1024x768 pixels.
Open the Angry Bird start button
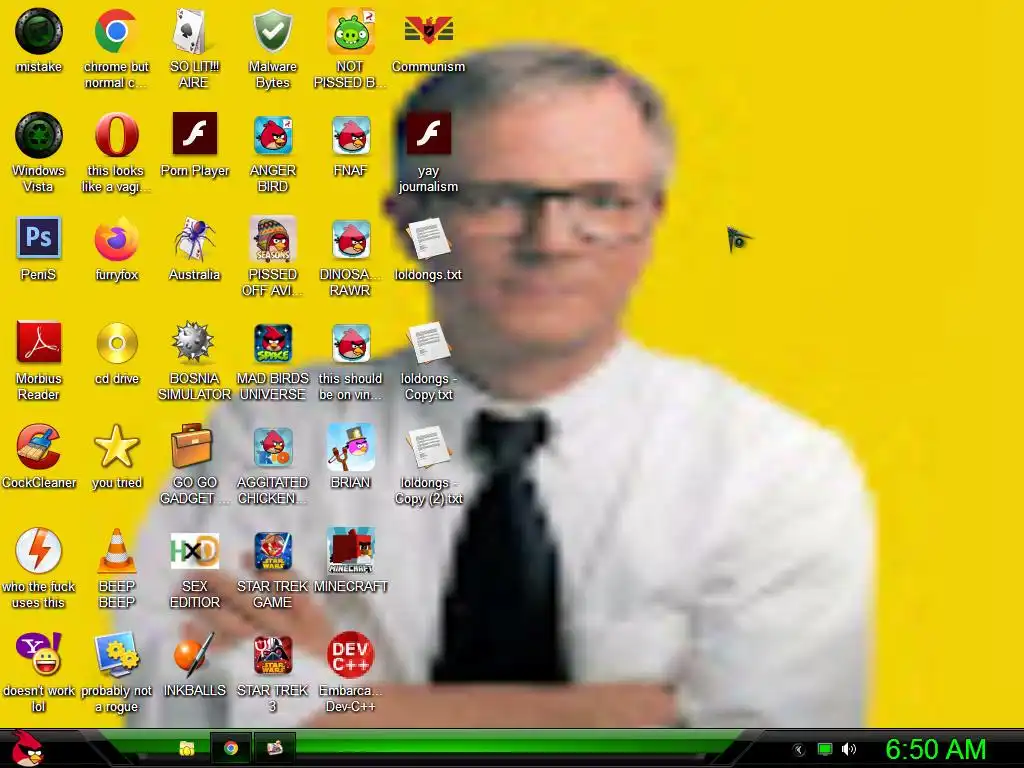point(27,748)
